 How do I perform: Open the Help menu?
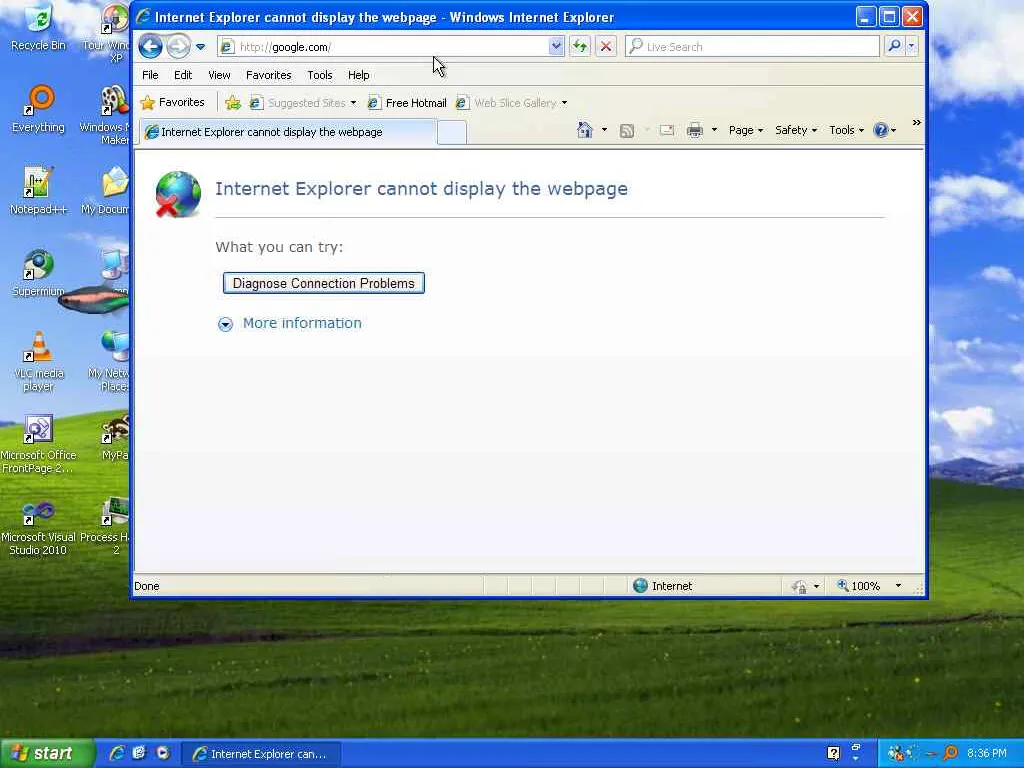click(x=359, y=75)
